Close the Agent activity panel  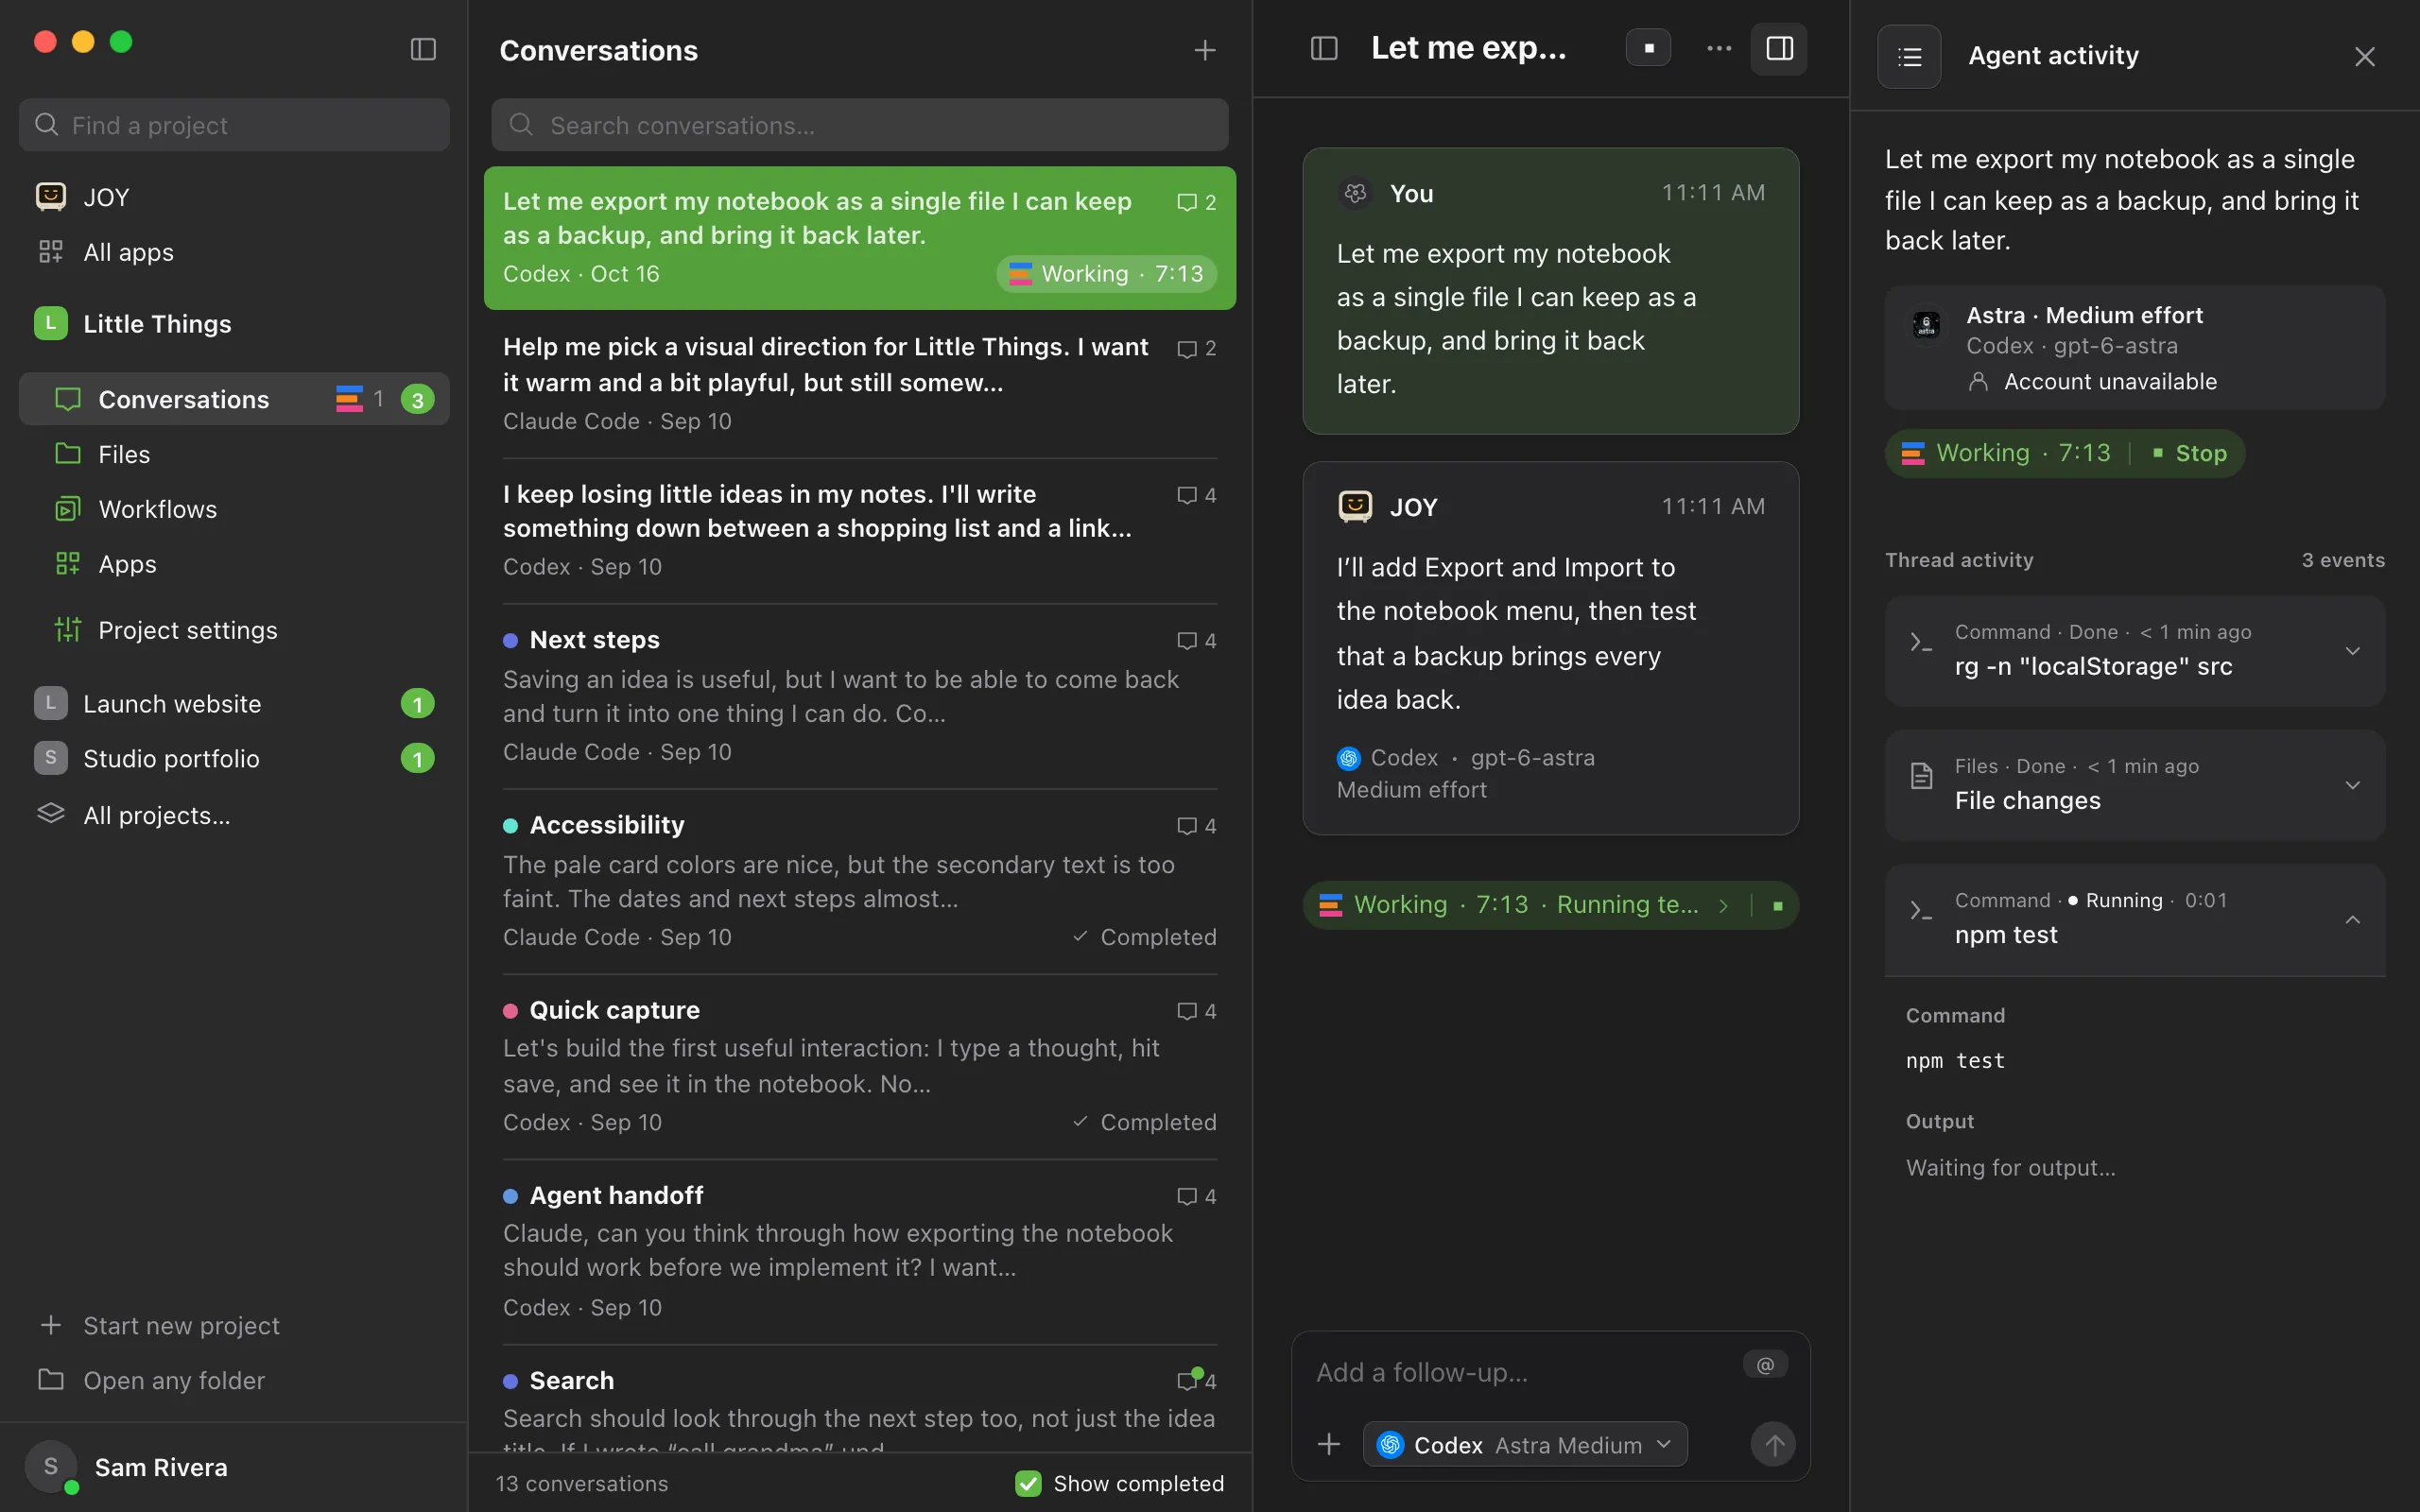pos(2364,57)
